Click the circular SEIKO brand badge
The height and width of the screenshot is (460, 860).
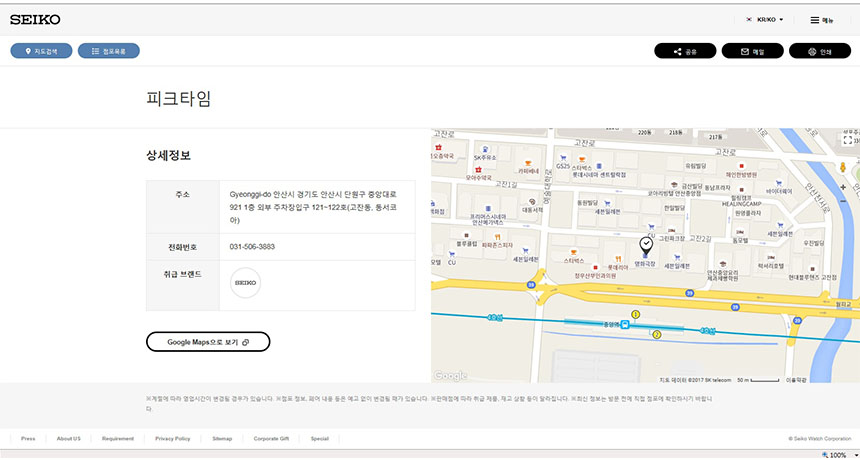pyautogui.click(x=245, y=283)
